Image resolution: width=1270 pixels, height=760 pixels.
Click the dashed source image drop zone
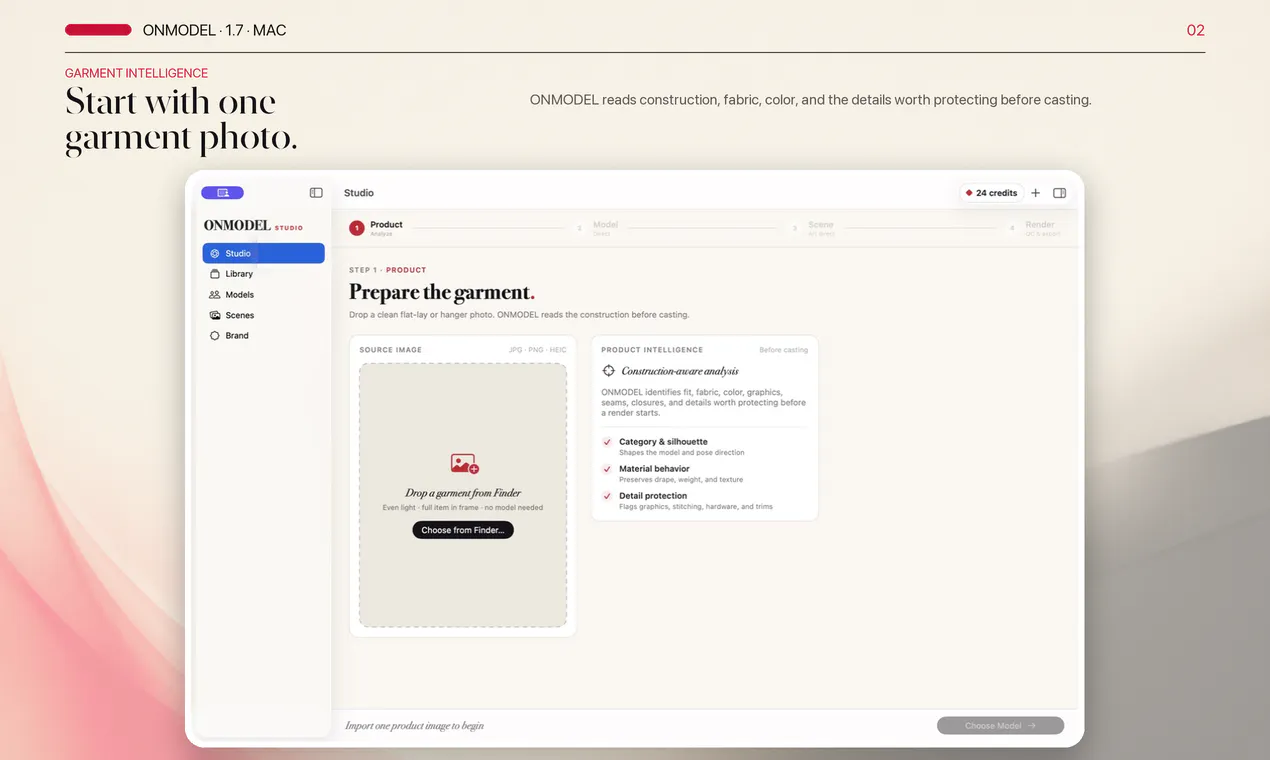(x=463, y=495)
